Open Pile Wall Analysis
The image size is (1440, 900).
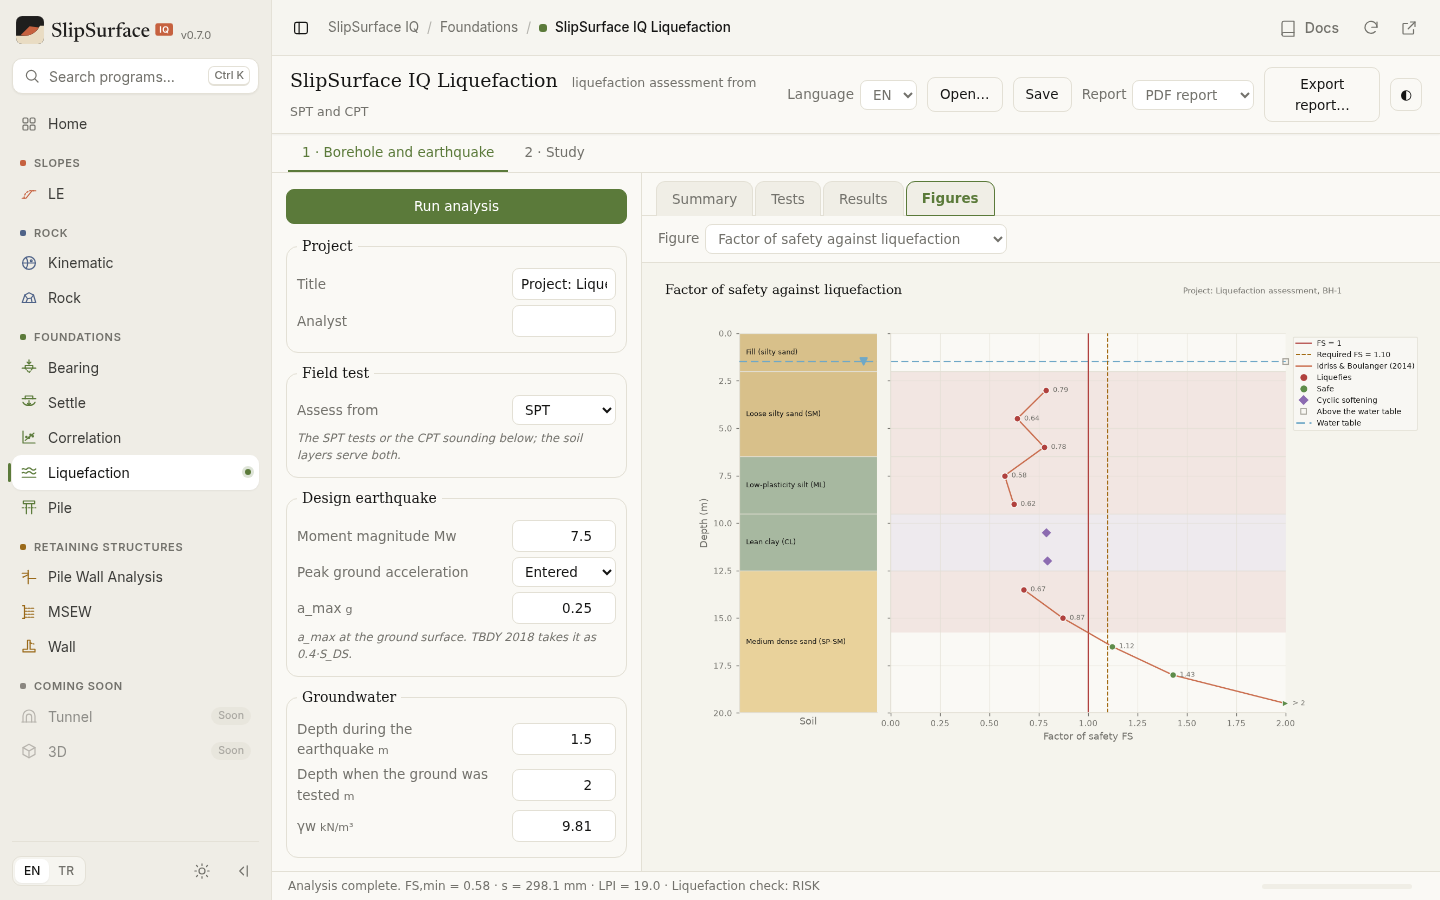coord(135,577)
